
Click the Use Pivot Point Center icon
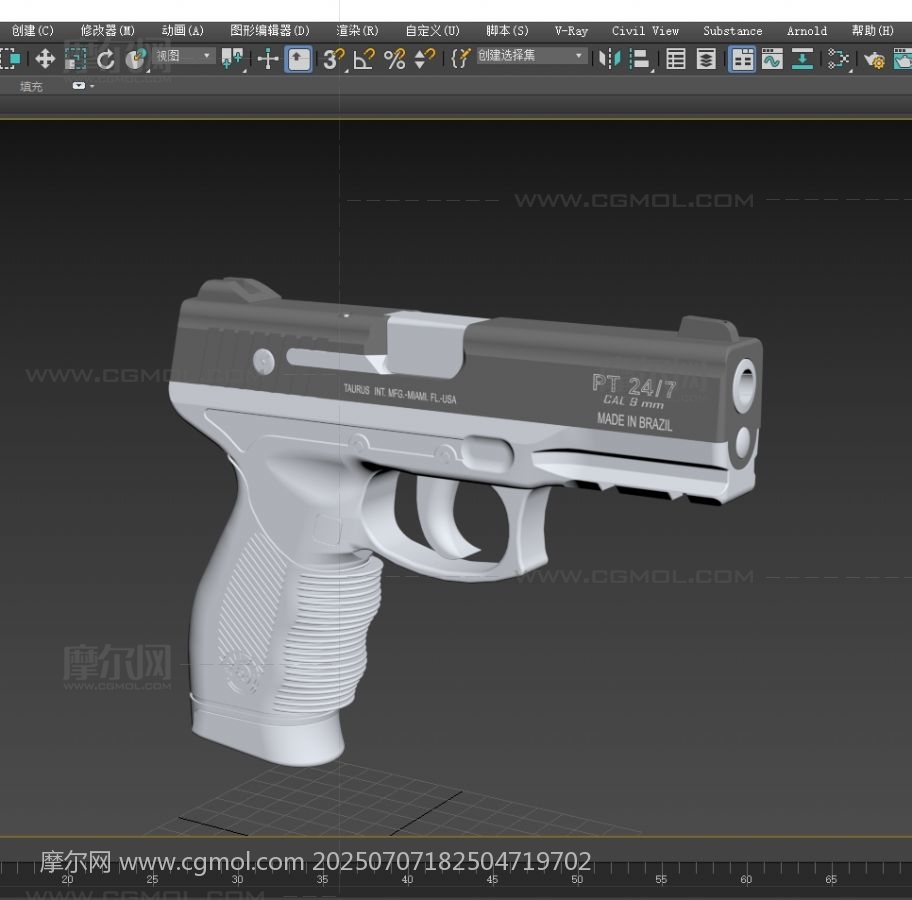[x=233, y=59]
